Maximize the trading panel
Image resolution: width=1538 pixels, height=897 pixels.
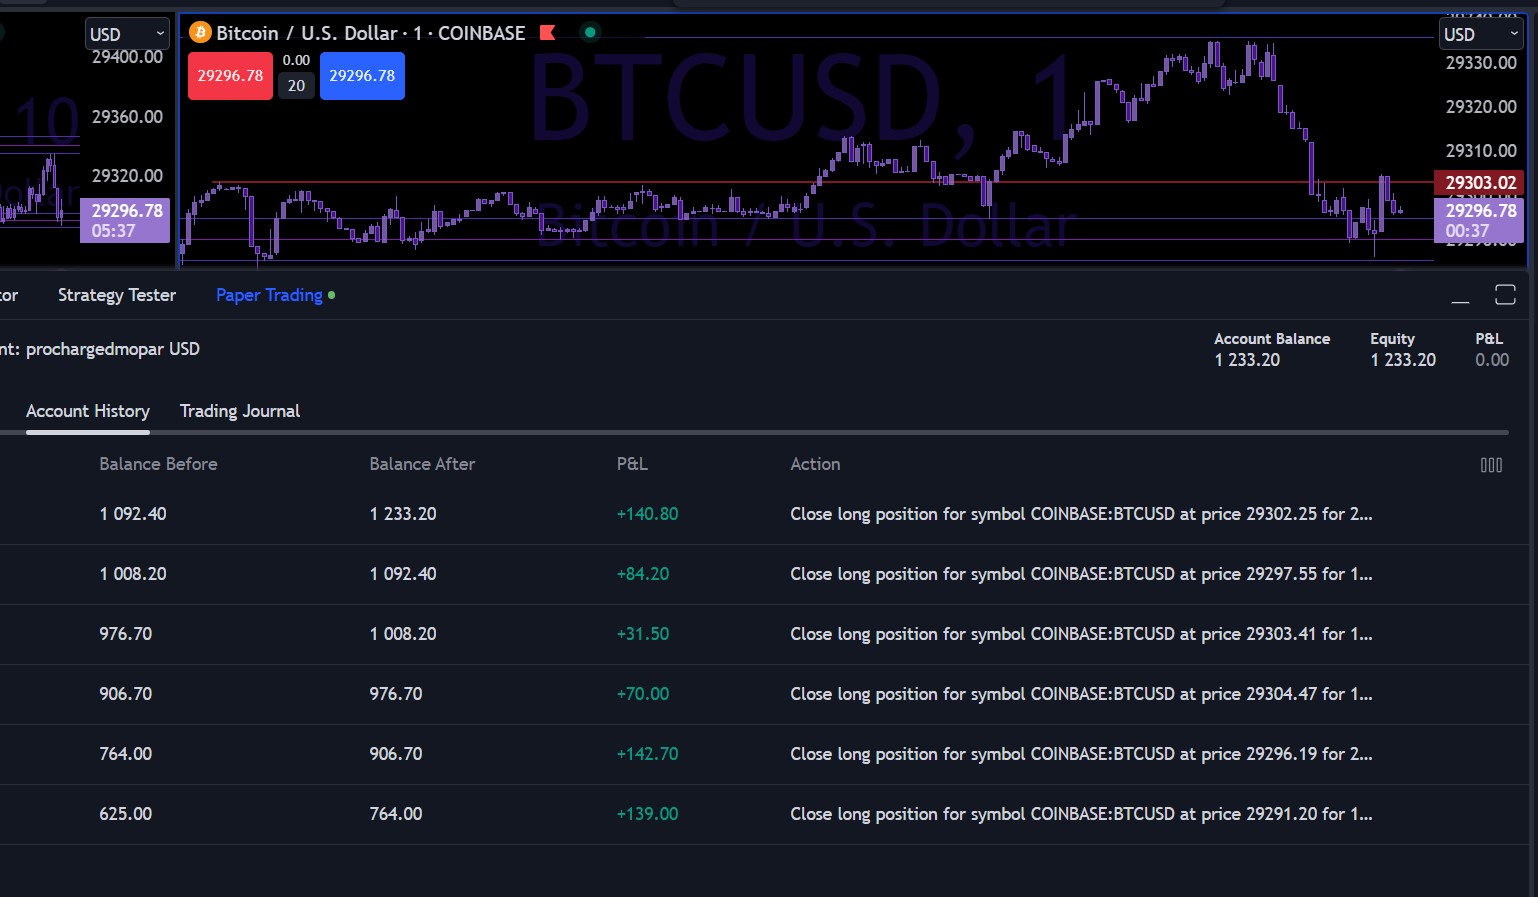point(1505,294)
